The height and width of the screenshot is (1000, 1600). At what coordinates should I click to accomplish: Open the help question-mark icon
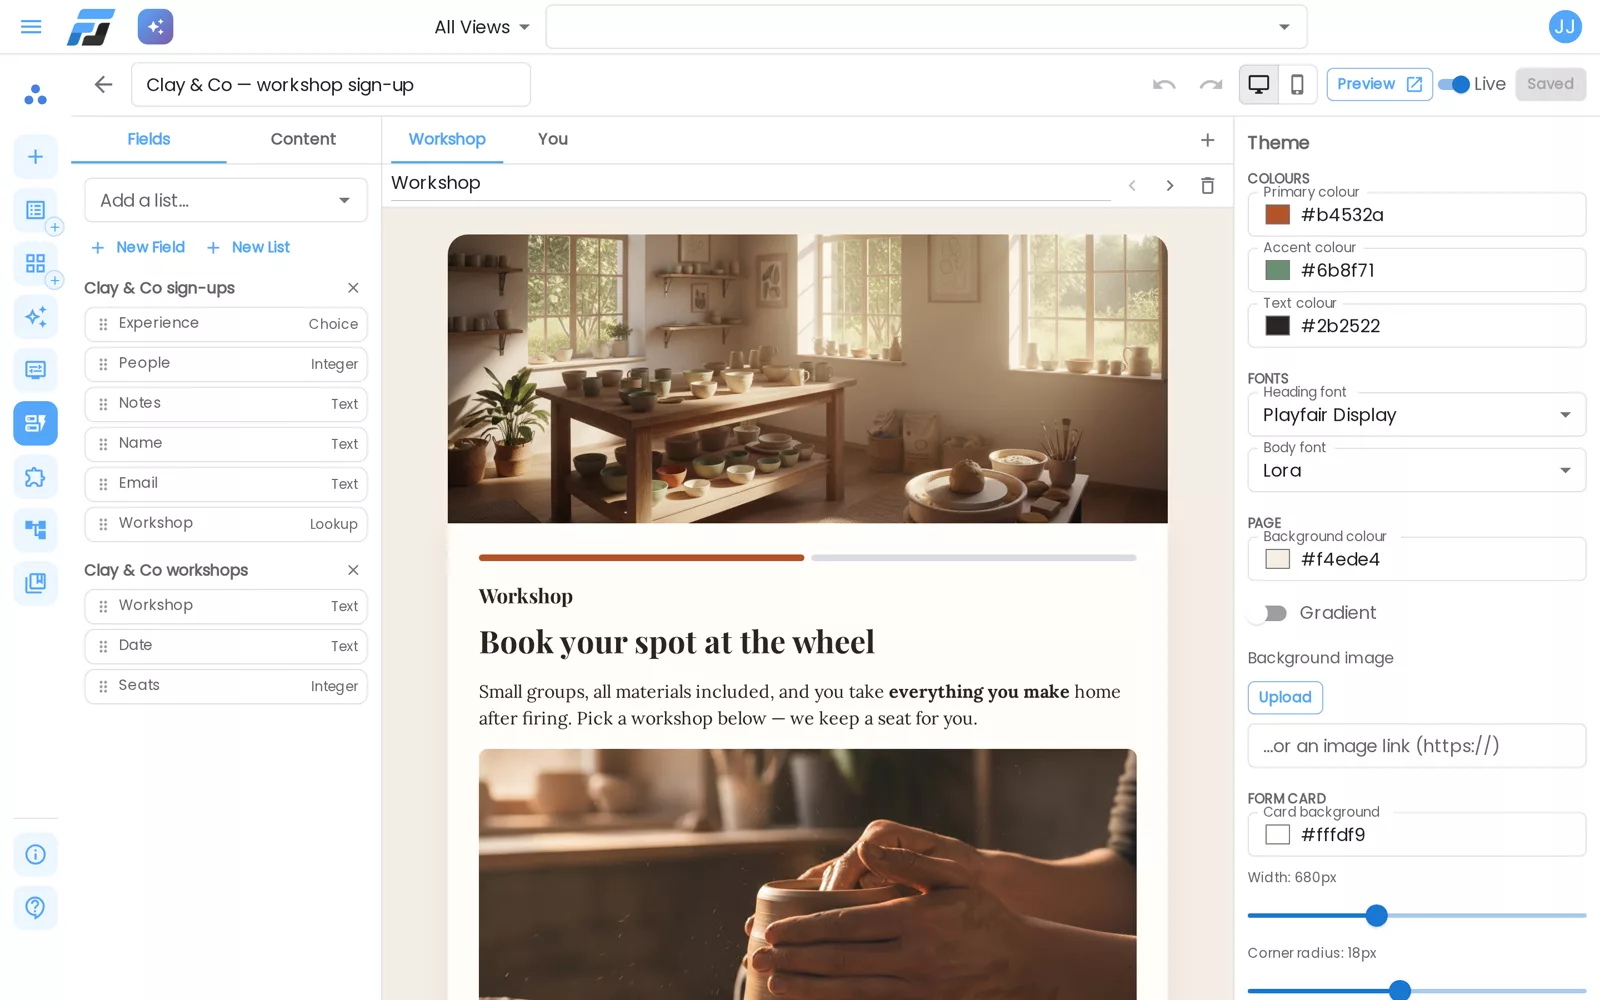[35, 907]
